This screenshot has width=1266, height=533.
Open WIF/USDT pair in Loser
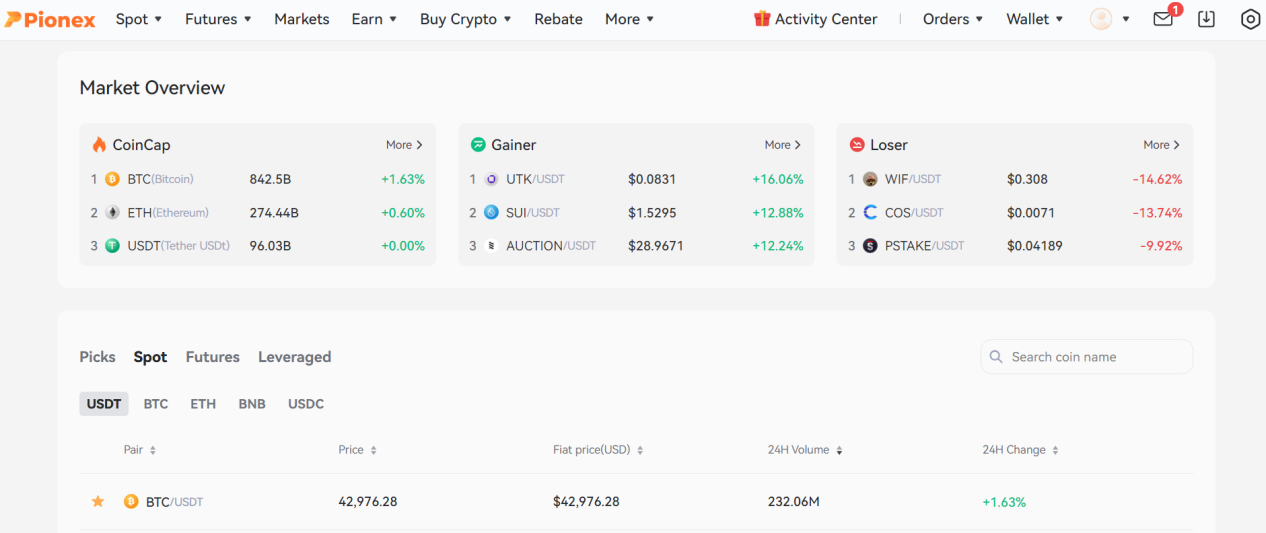pos(913,179)
